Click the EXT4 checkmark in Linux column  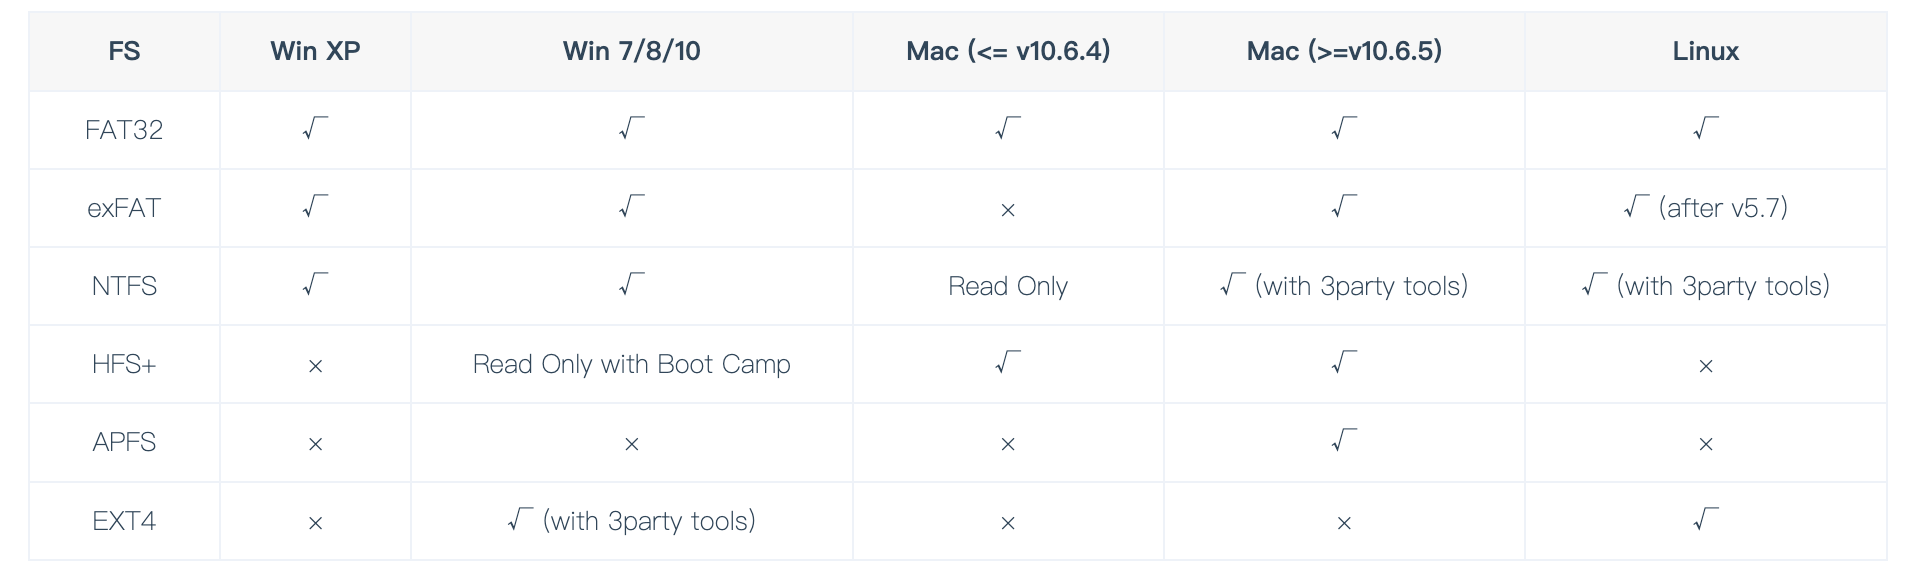pos(1705,520)
